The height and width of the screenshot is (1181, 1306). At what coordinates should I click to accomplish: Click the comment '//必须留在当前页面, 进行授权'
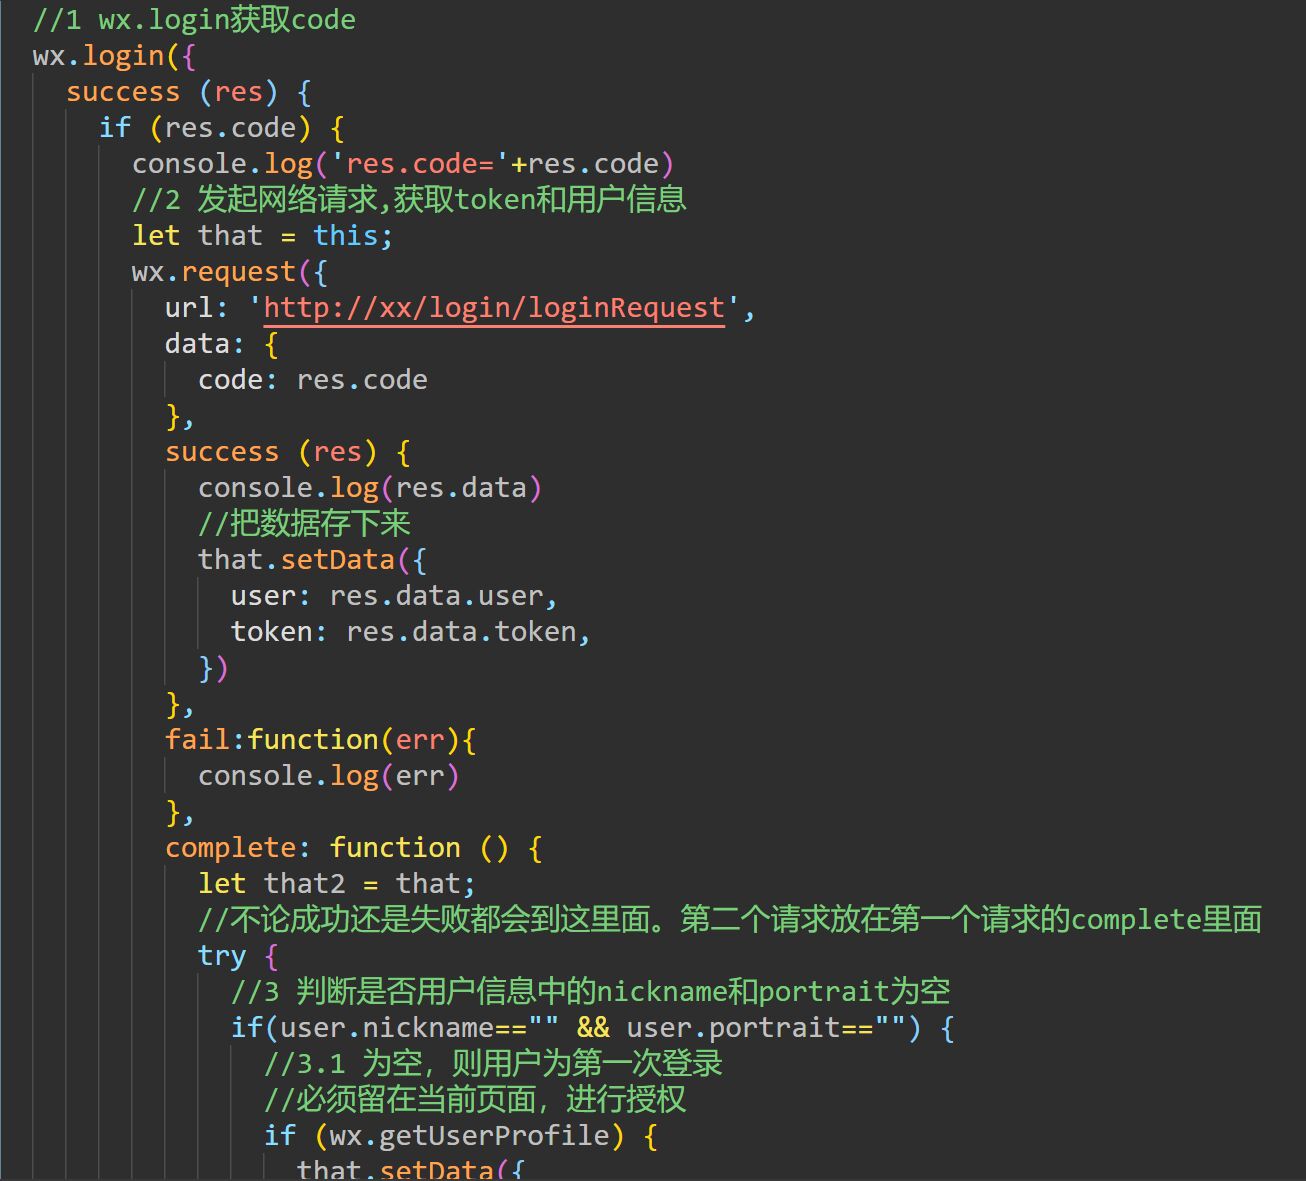coord(475,1100)
